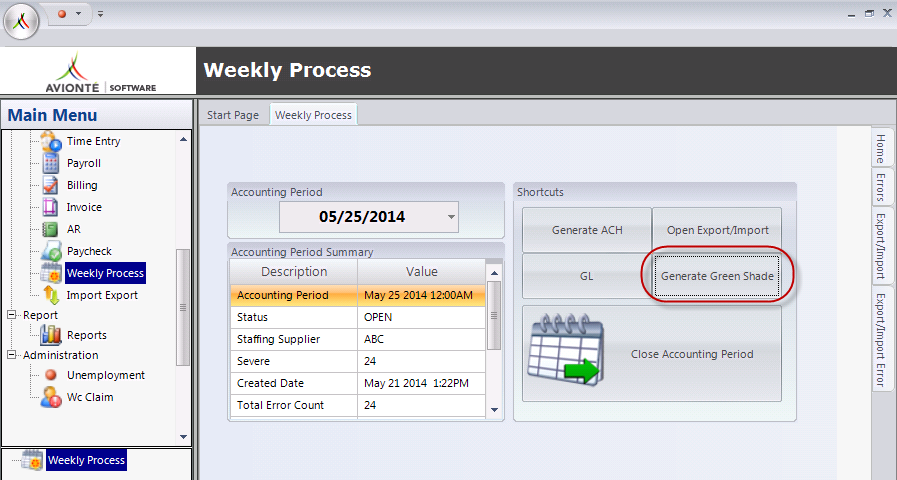
Task: Click the Generate ACH shortcut button
Action: [587, 230]
